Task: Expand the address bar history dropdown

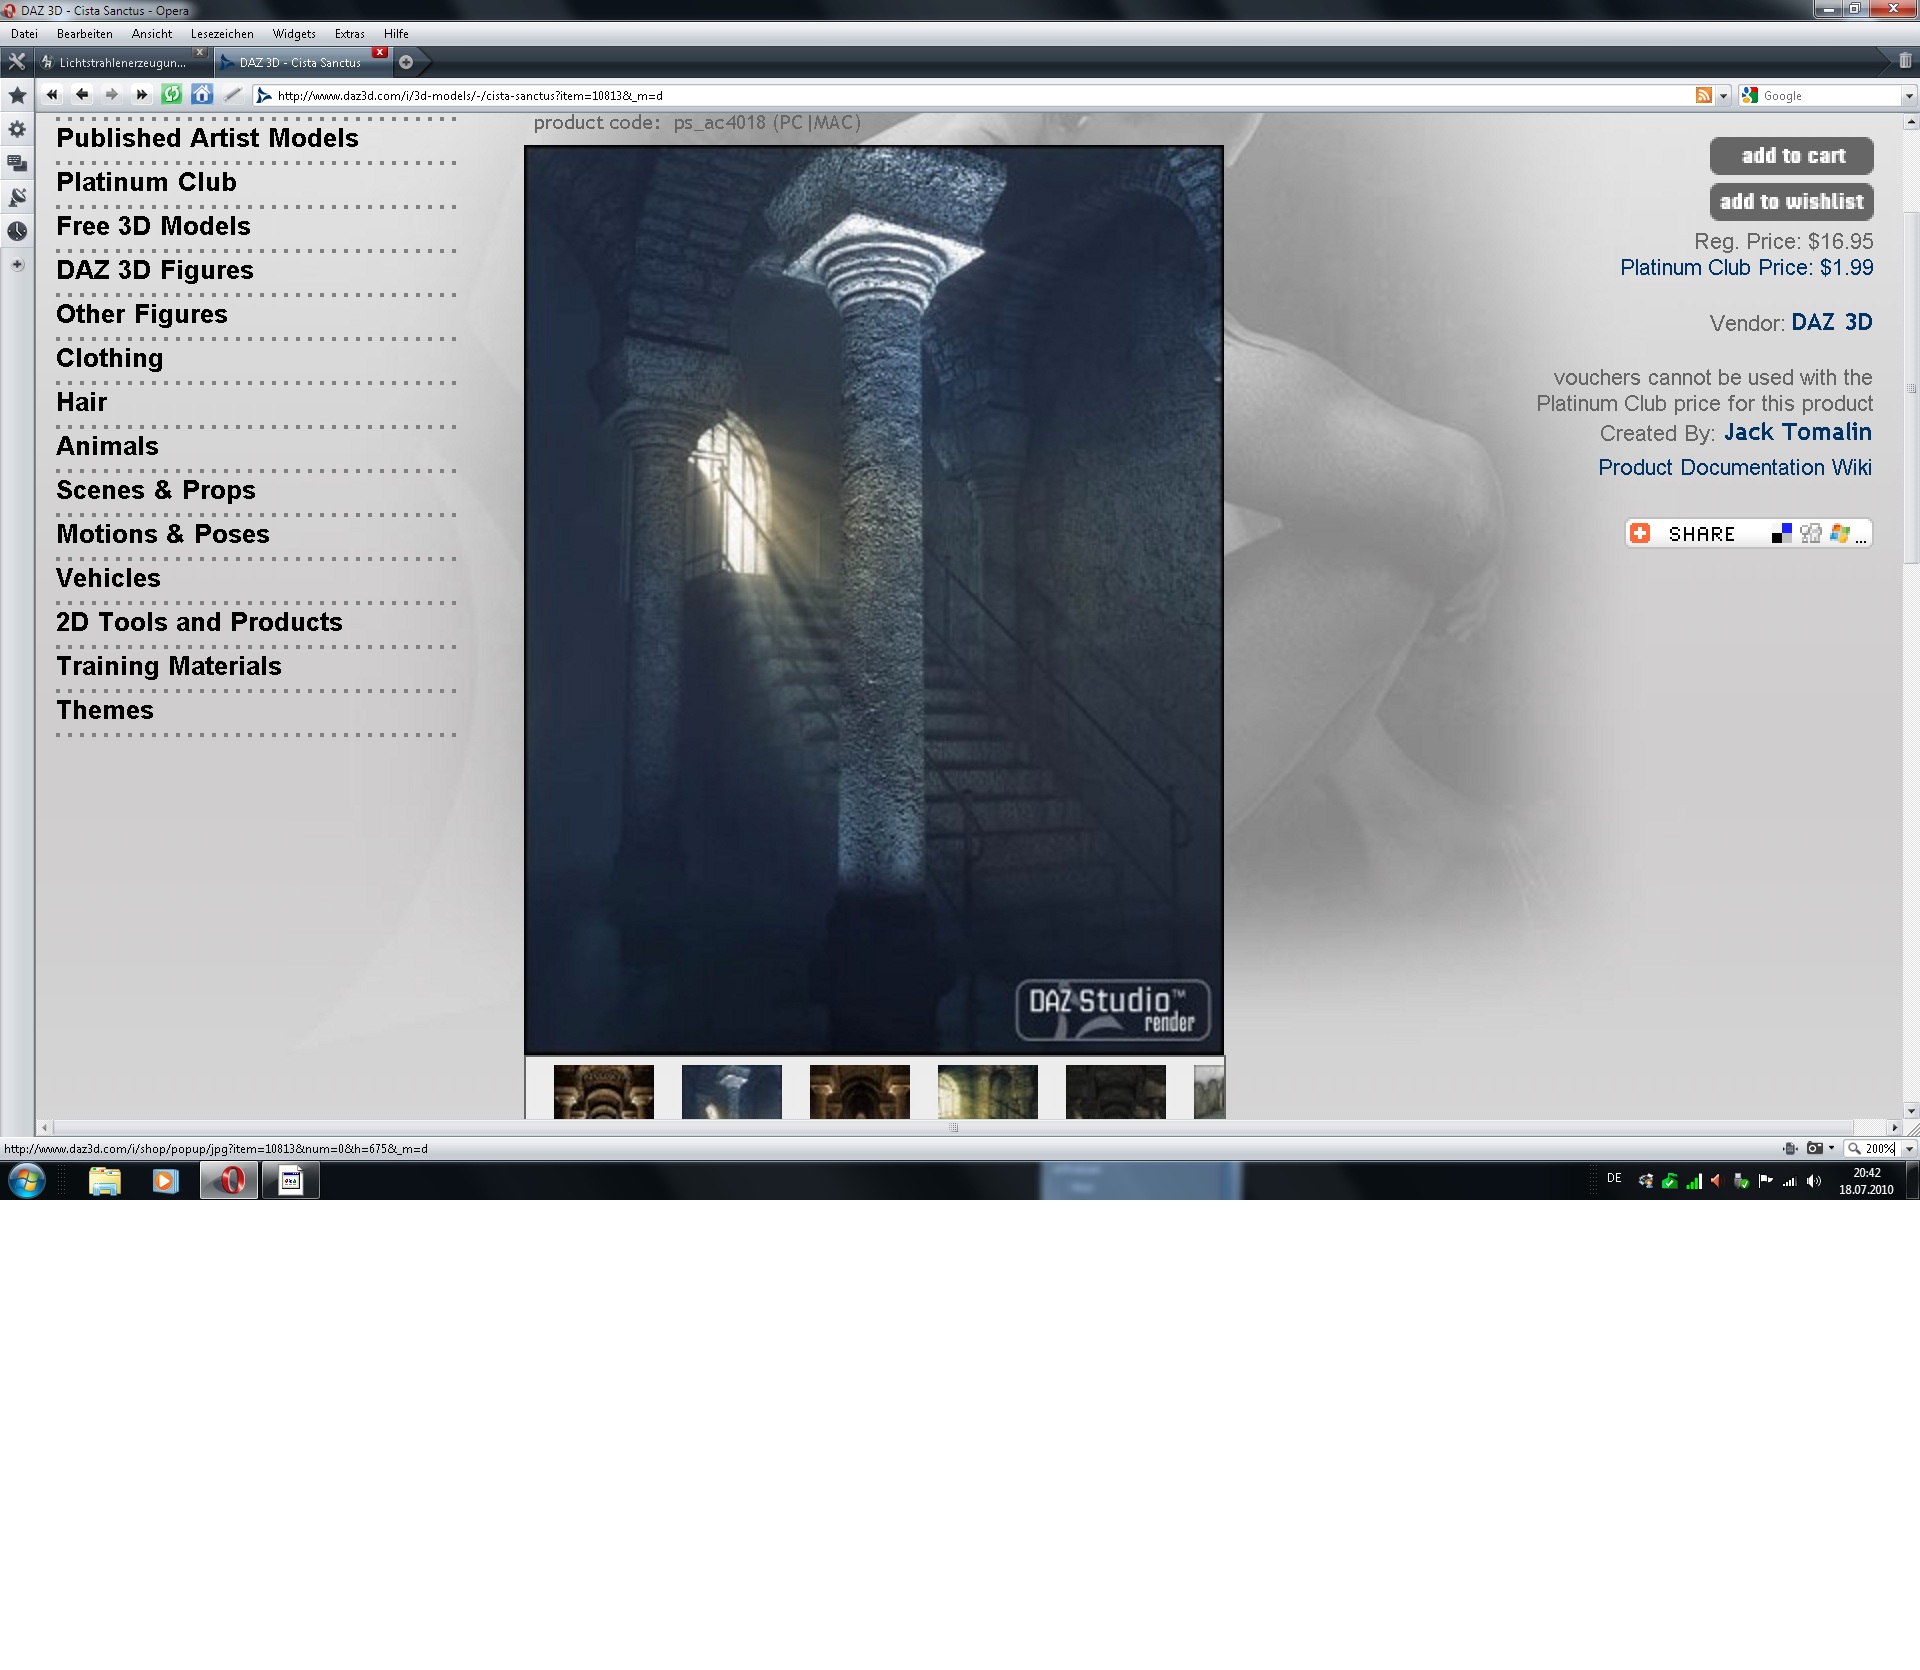Action: (1723, 96)
